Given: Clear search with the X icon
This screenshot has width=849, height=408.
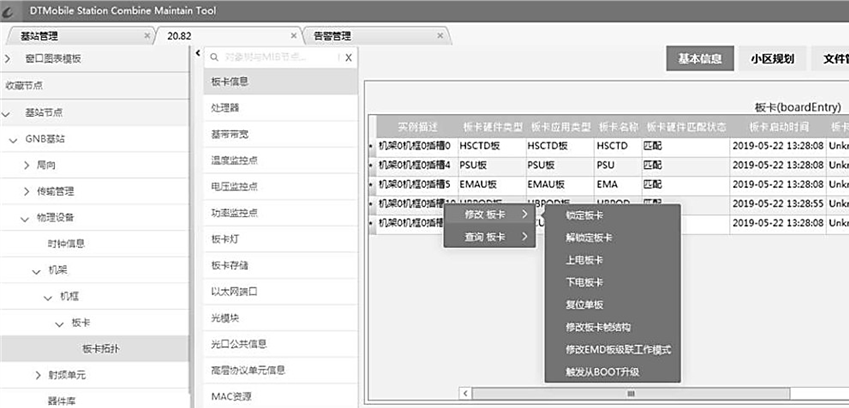Looking at the screenshot, I should click(348, 57).
